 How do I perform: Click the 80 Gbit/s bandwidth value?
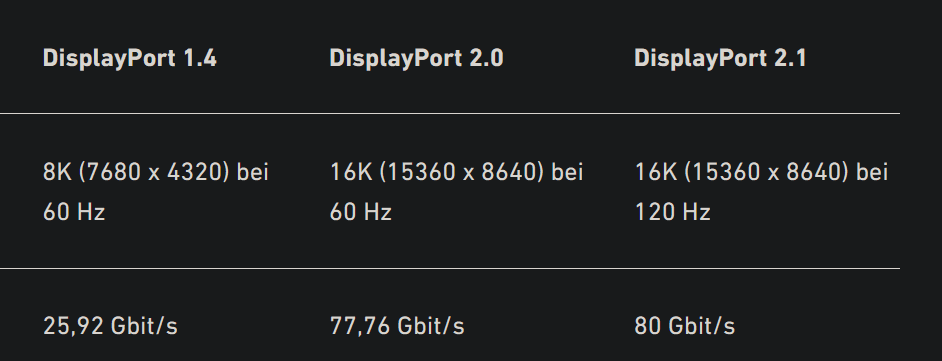tap(684, 326)
